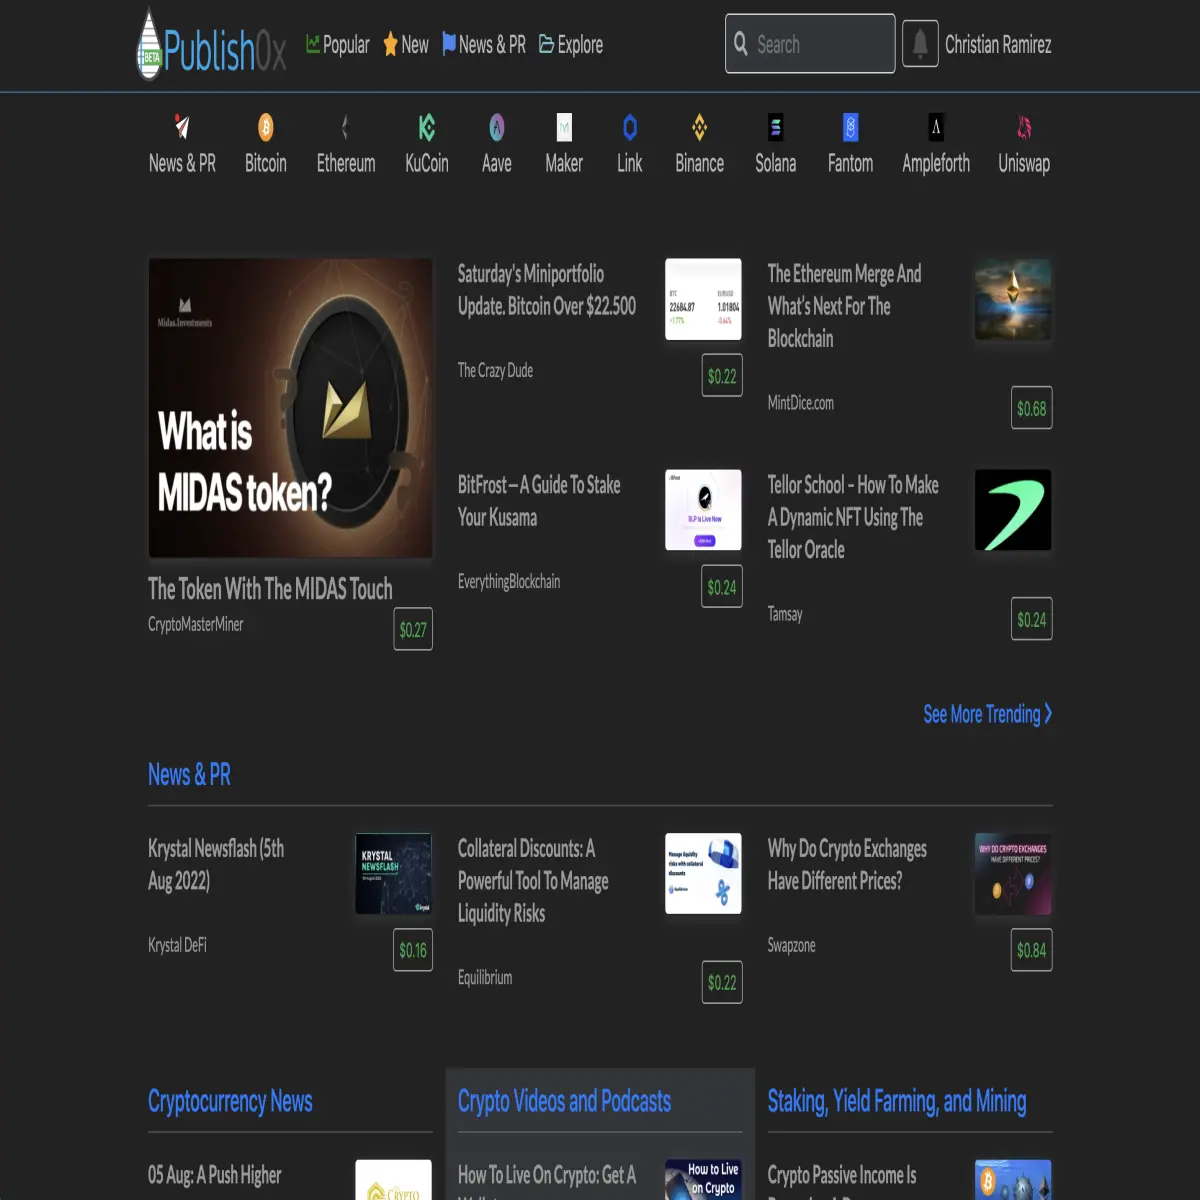Open the Ethereum Merge thumbnail
This screenshot has height=1200, width=1200.
(1014, 299)
